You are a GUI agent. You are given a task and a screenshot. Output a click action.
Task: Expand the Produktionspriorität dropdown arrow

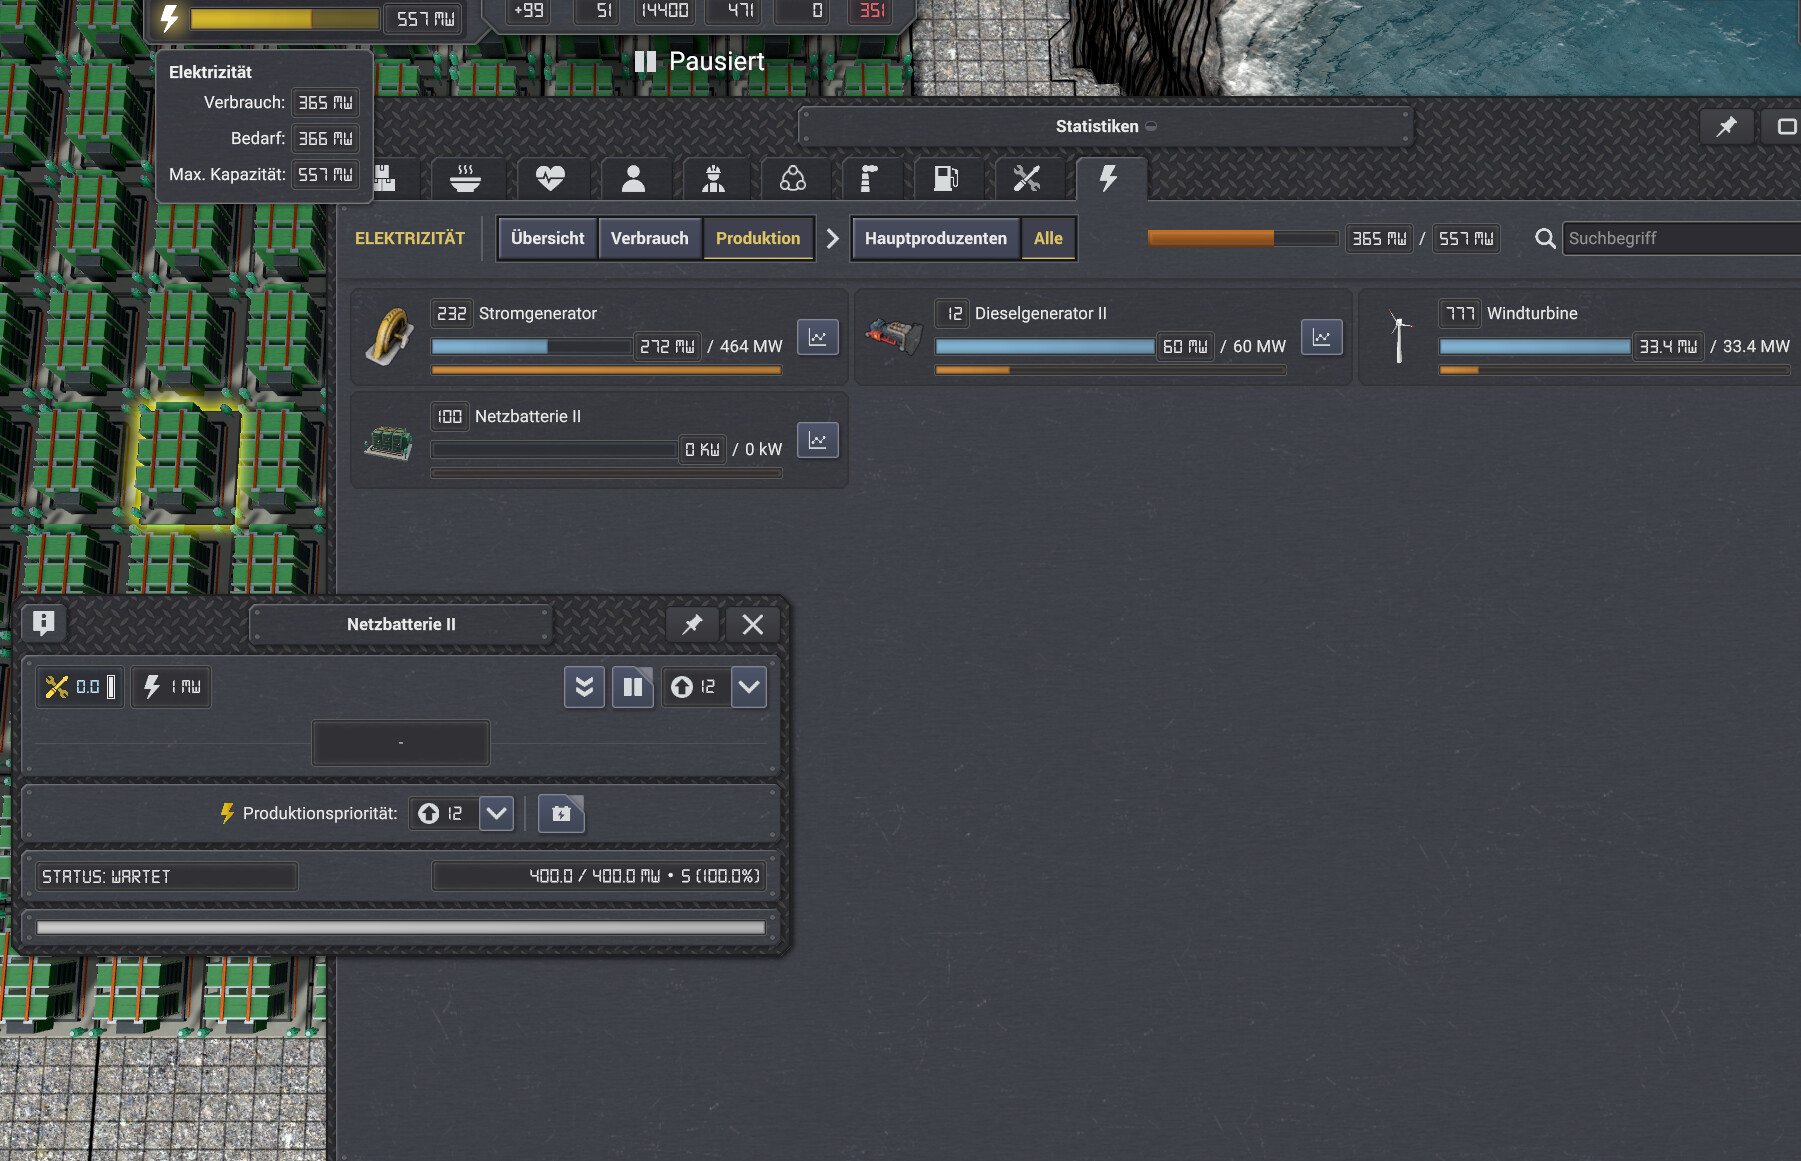pos(496,813)
